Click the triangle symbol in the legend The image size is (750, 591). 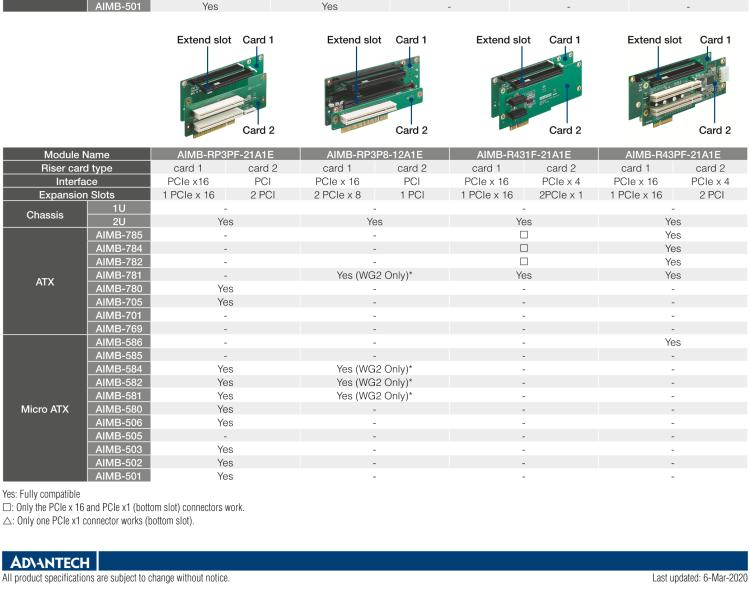[x=8, y=521]
